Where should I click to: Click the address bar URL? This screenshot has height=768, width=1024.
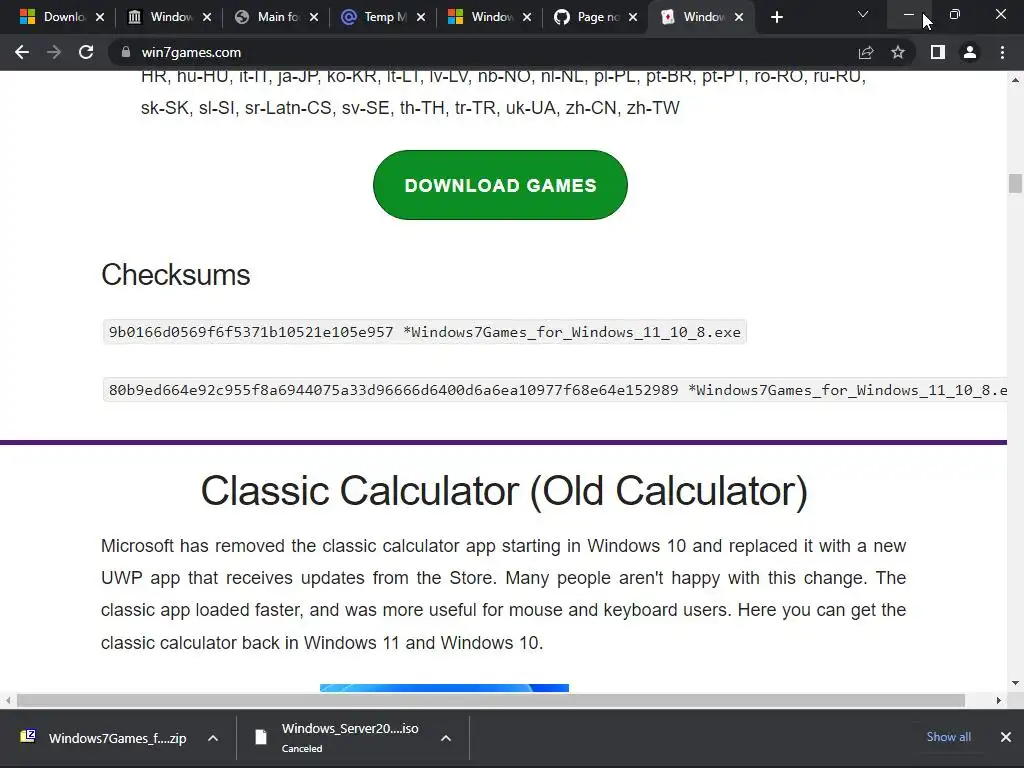tap(191, 52)
